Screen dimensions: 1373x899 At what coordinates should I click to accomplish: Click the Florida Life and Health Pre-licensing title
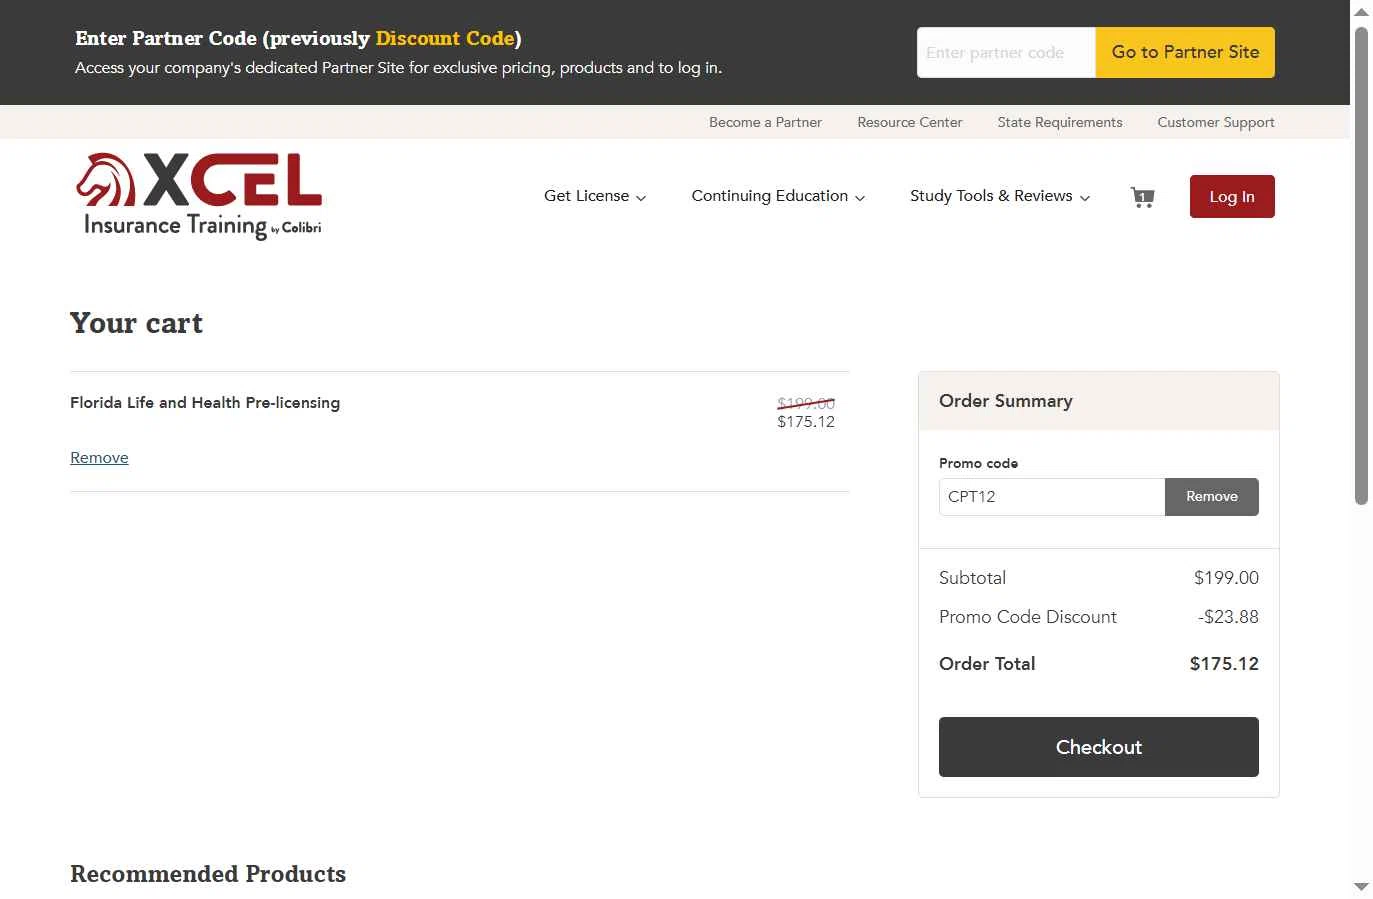(205, 403)
